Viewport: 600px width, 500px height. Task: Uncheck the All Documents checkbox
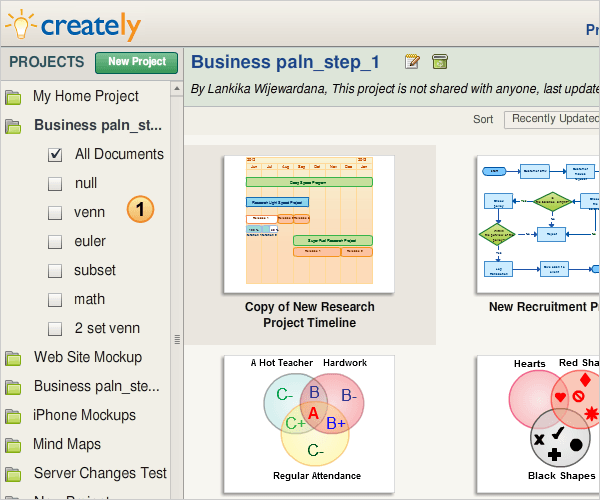click(x=55, y=155)
